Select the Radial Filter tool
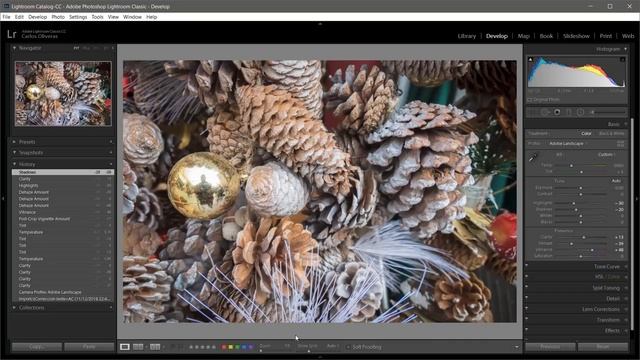This screenshot has height=360, width=640. click(580, 112)
